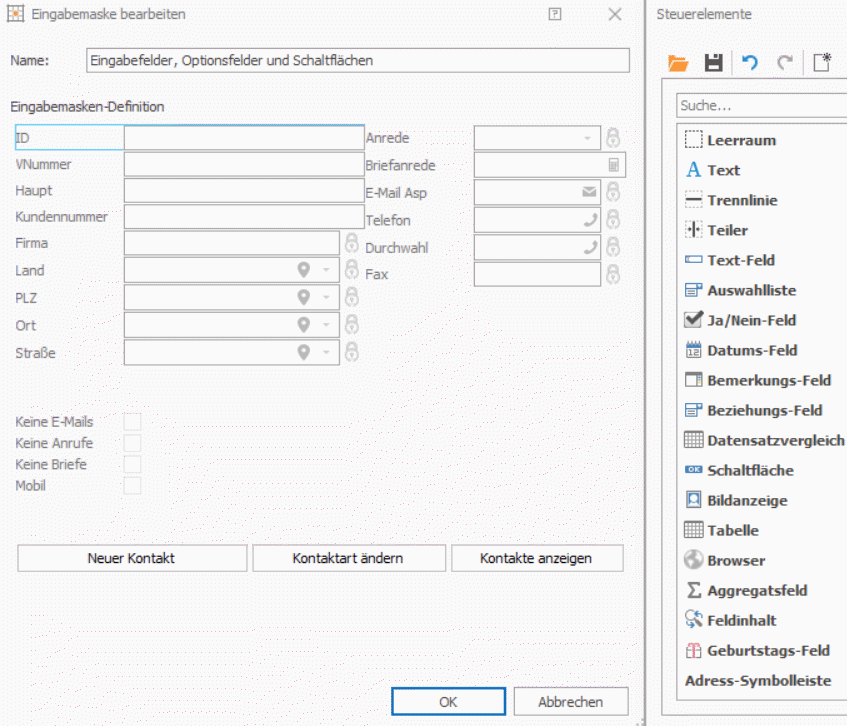Image resolution: width=847 pixels, height=726 pixels.
Task: Click the Neuer Kontakt button
Action: coord(132,558)
